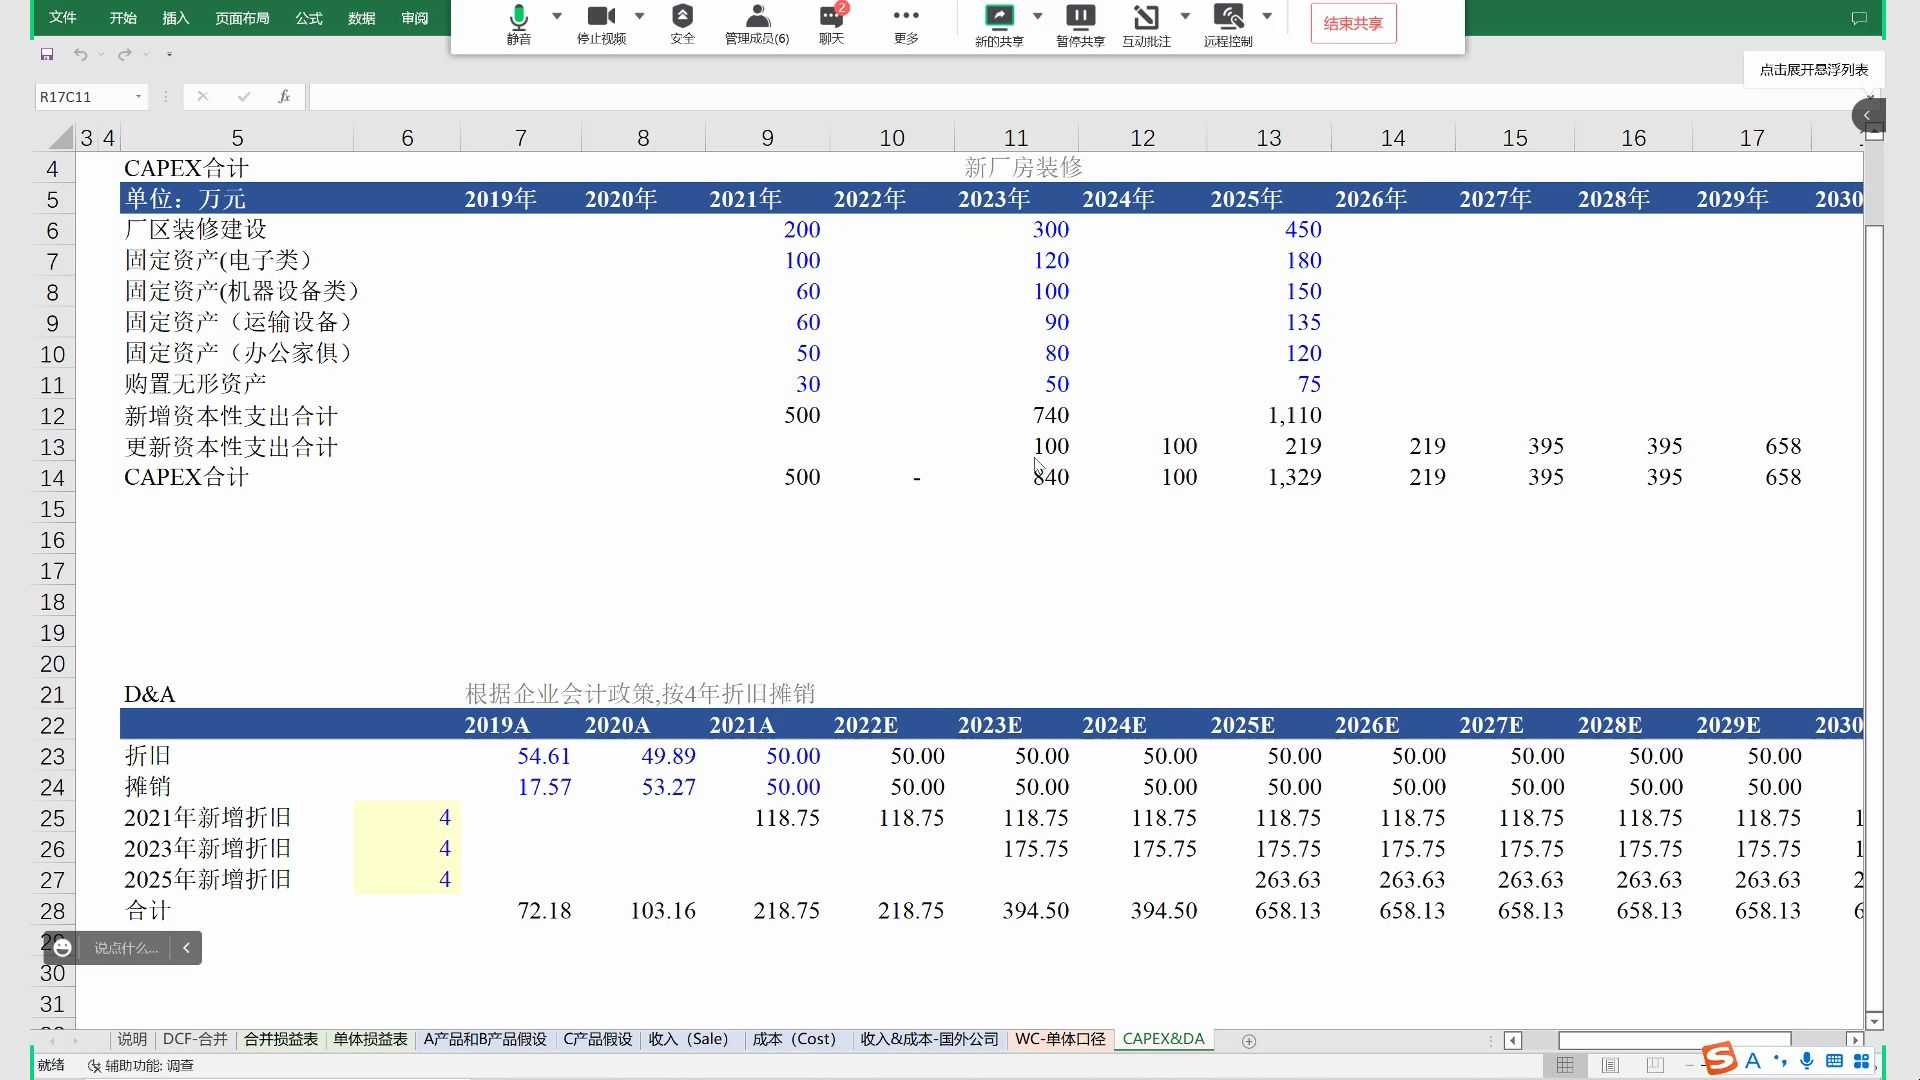Image resolution: width=1920 pixels, height=1080 pixels.
Task: Click the Name Box showing R17C11
Action: coord(84,97)
